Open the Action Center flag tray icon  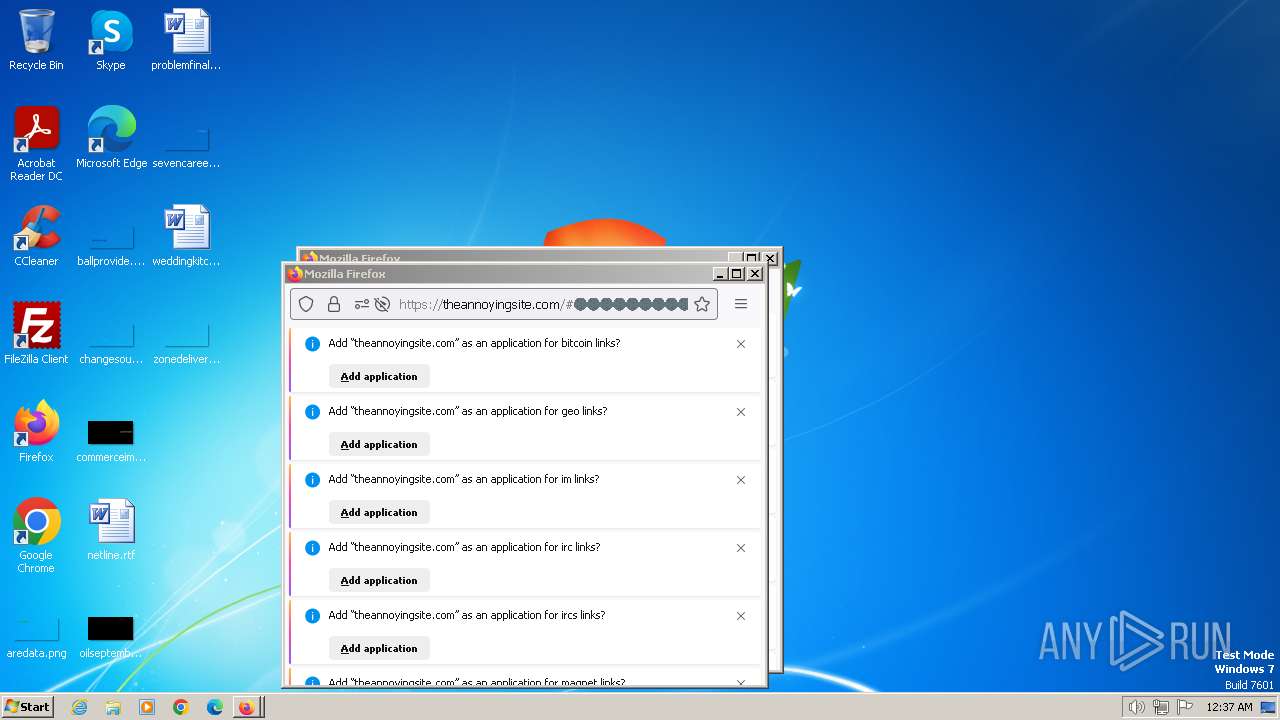tap(1185, 707)
